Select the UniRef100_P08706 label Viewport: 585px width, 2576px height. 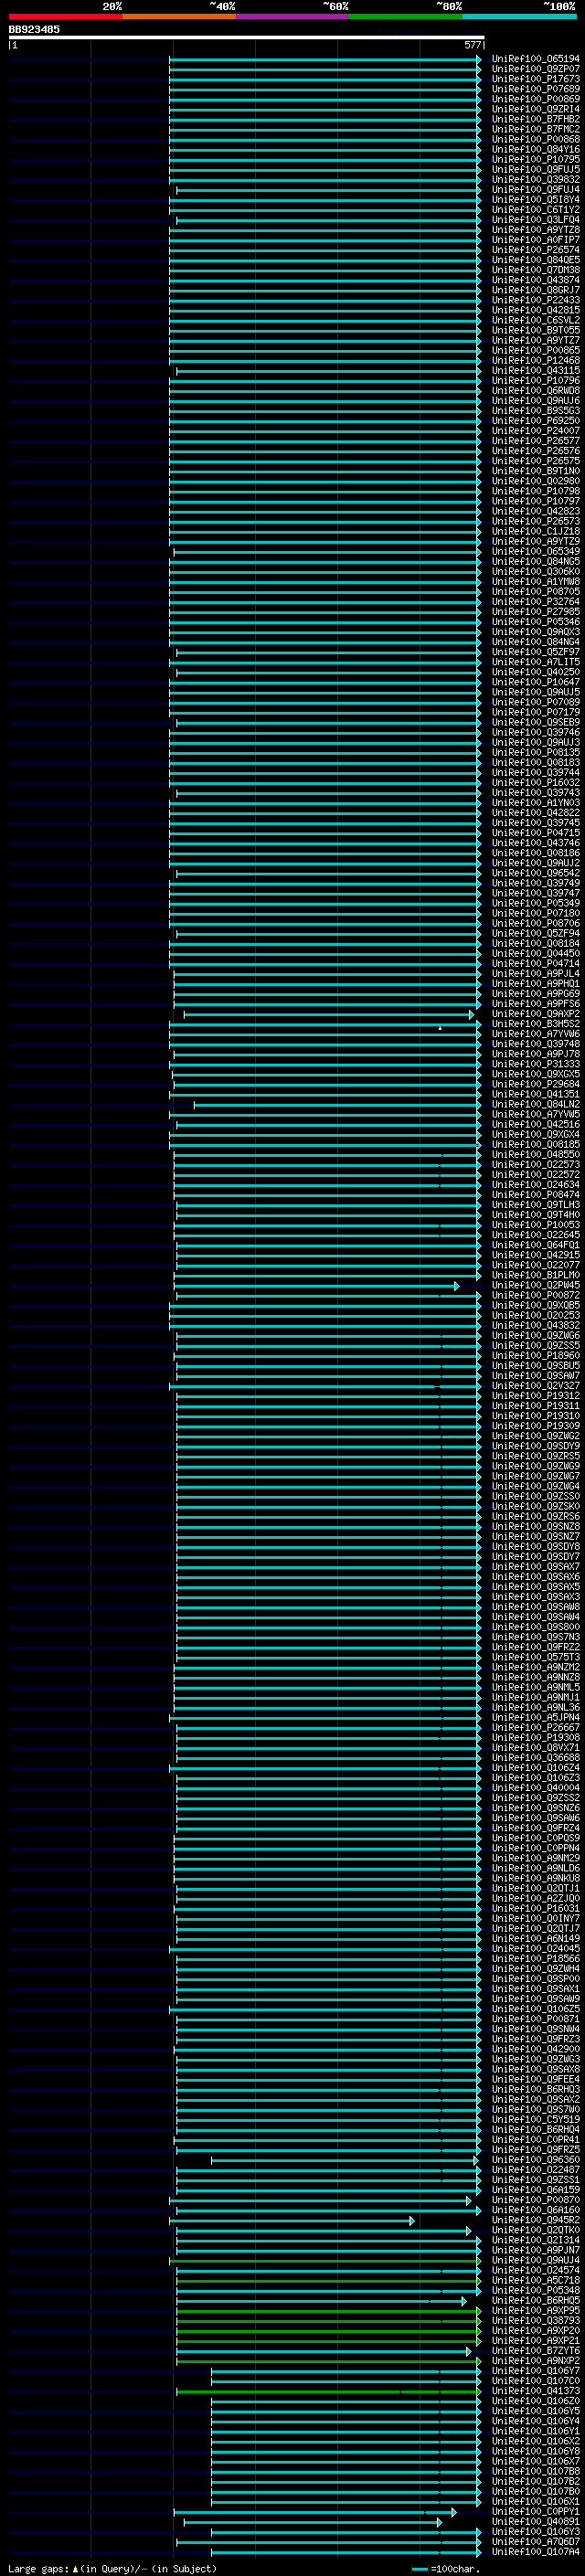tap(536, 923)
